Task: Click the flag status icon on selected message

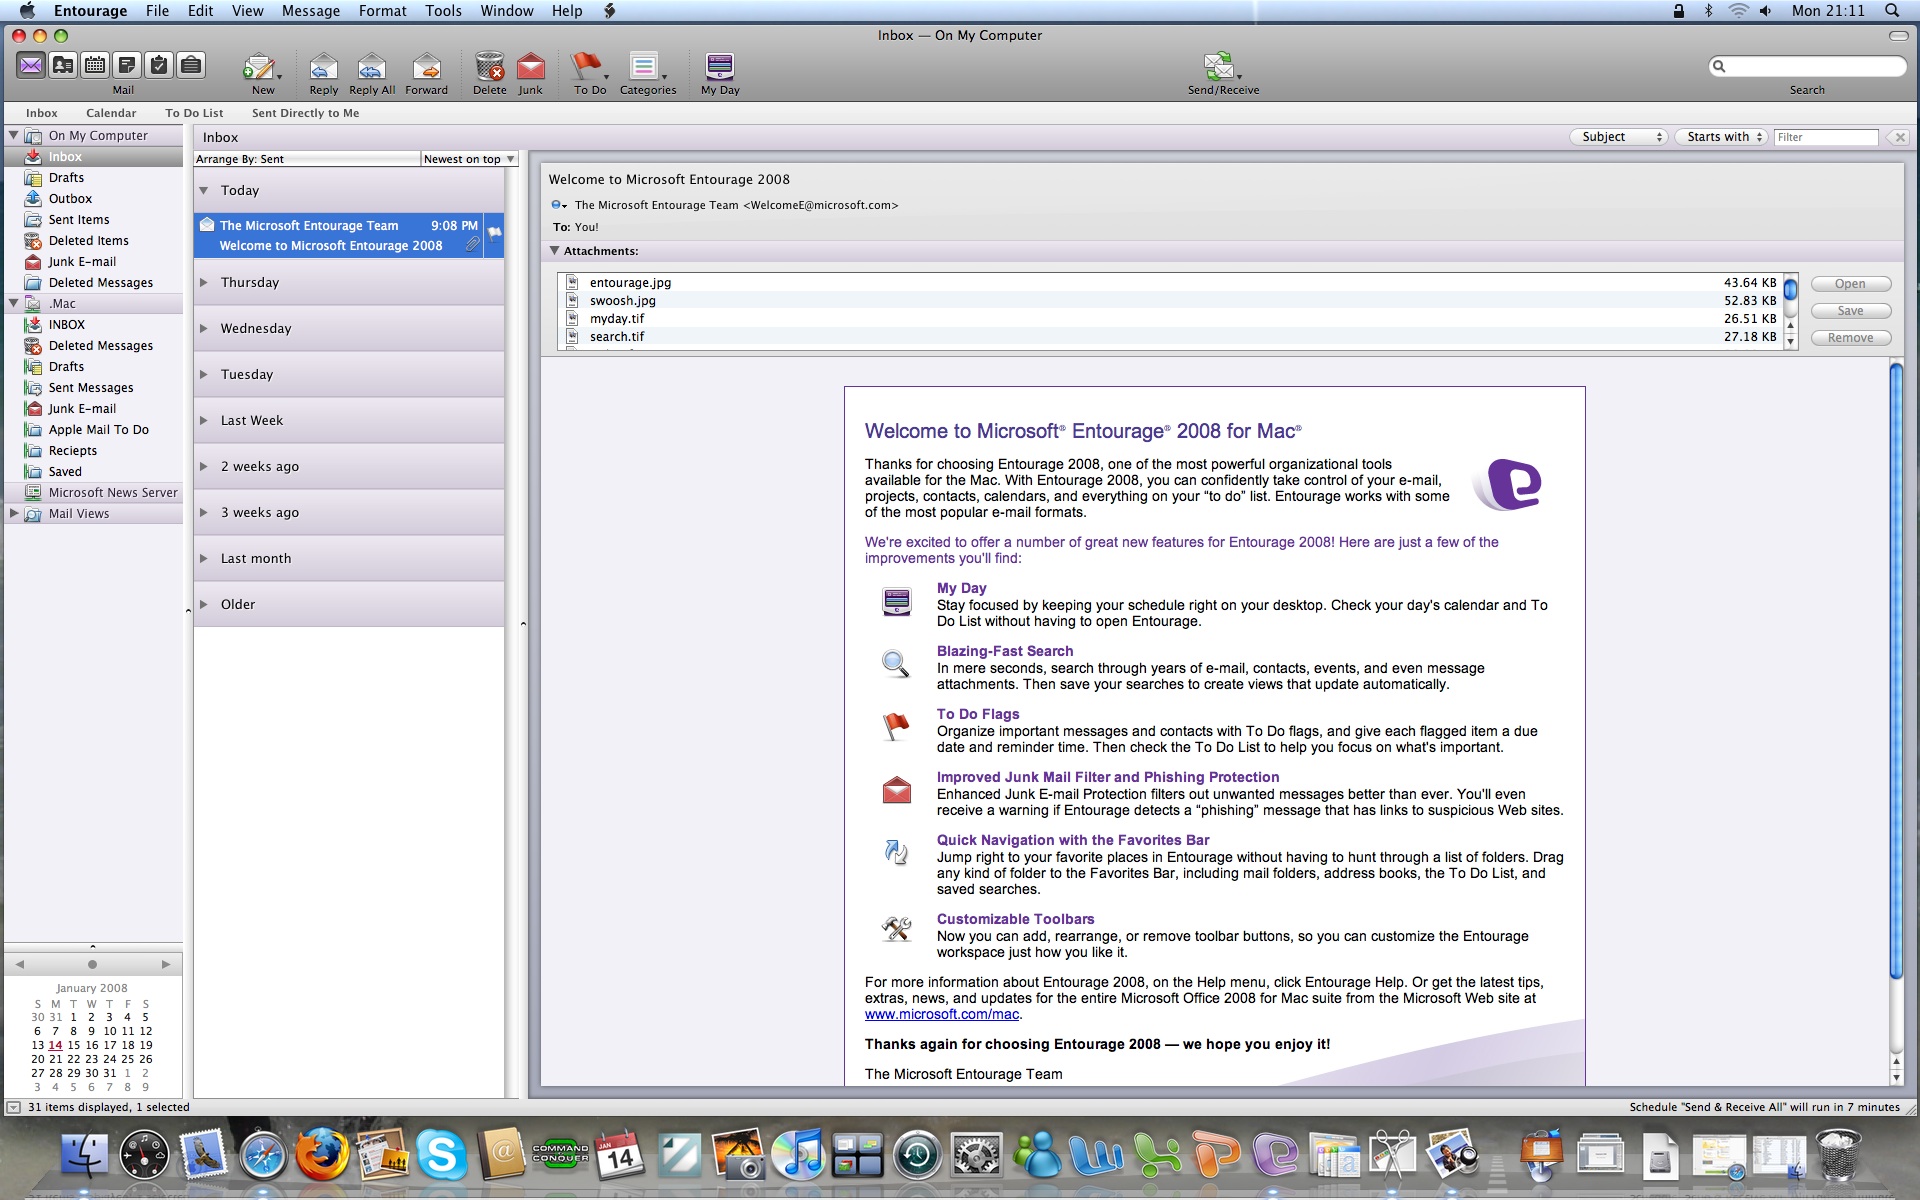Action: coord(494,233)
